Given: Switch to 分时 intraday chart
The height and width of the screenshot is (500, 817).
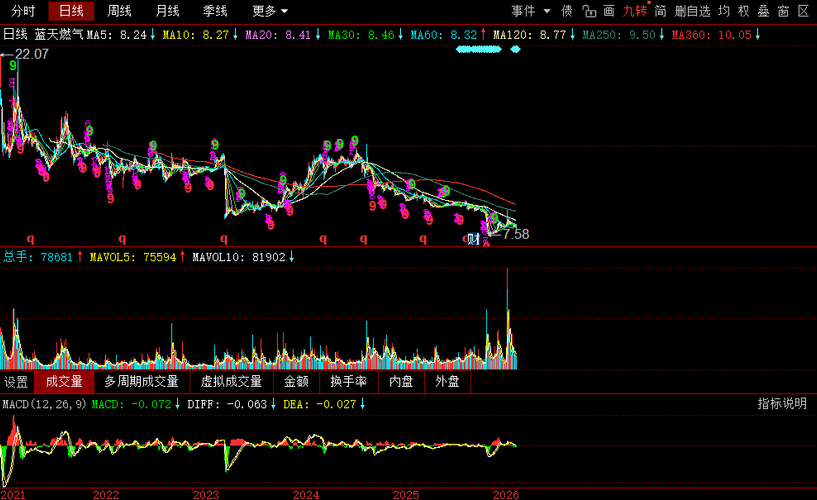Looking at the screenshot, I should [23, 11].
